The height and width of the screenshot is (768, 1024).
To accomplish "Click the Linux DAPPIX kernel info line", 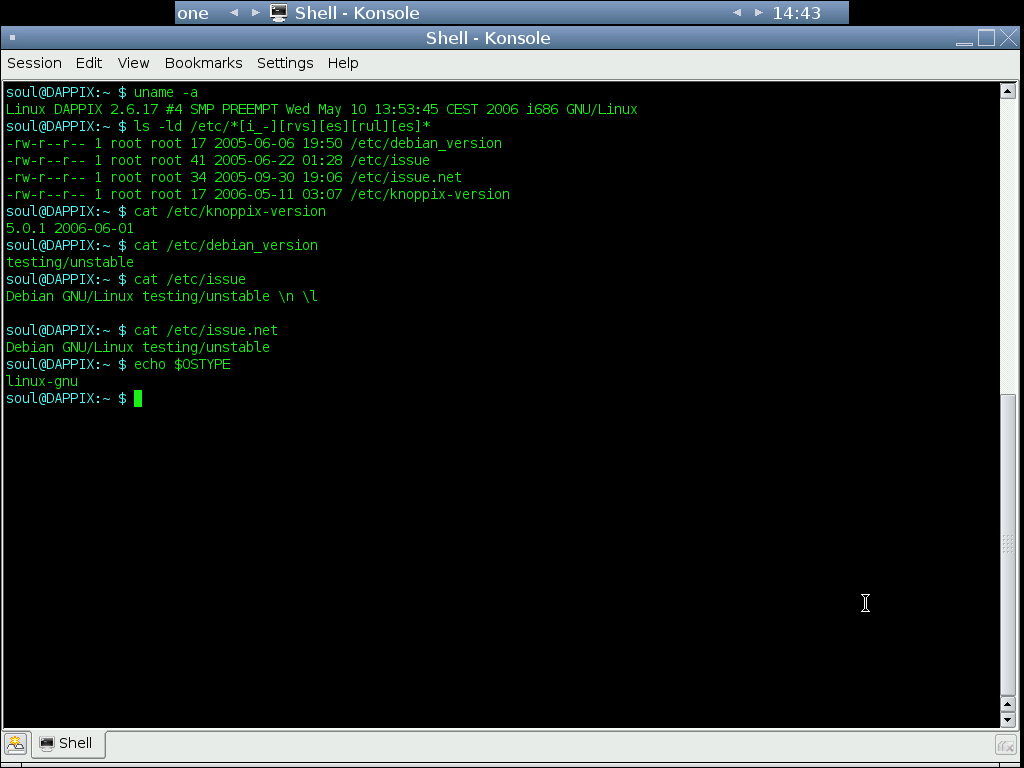I will (x=322, y=109).
